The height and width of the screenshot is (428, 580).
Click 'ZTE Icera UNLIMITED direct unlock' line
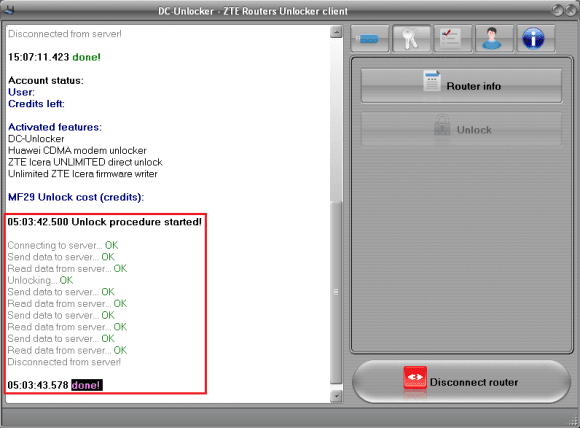85,162
